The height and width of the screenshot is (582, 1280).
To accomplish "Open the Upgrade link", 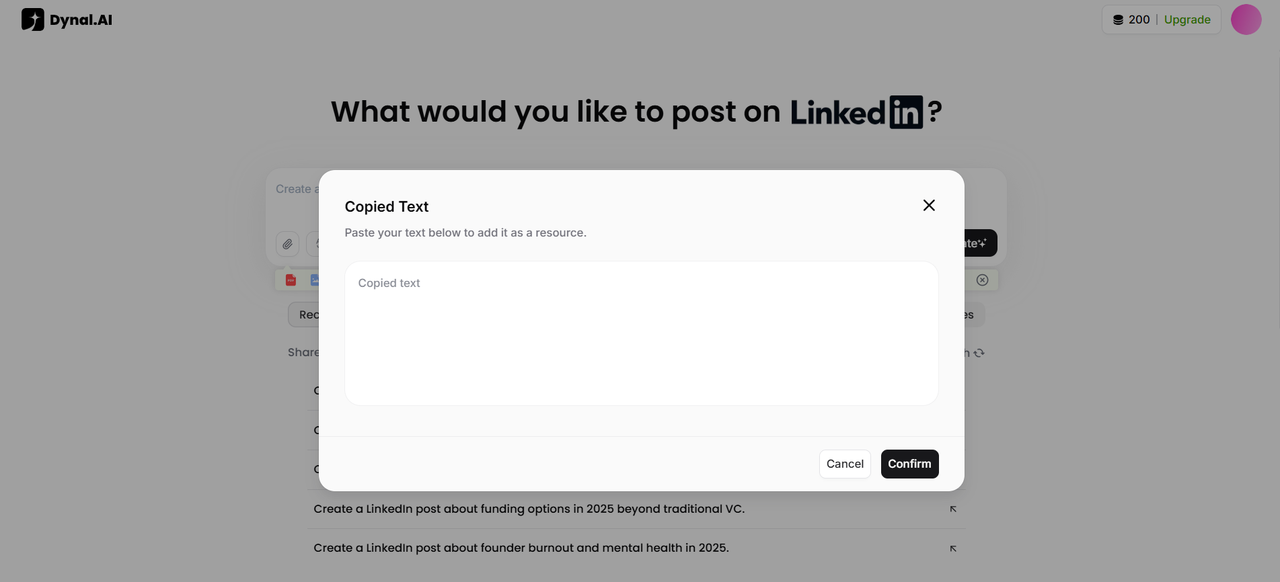I will 1187,20.
